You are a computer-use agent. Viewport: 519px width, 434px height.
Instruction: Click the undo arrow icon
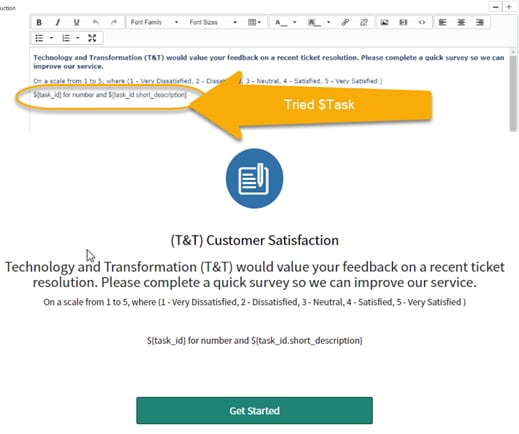(x=95, y=22)
